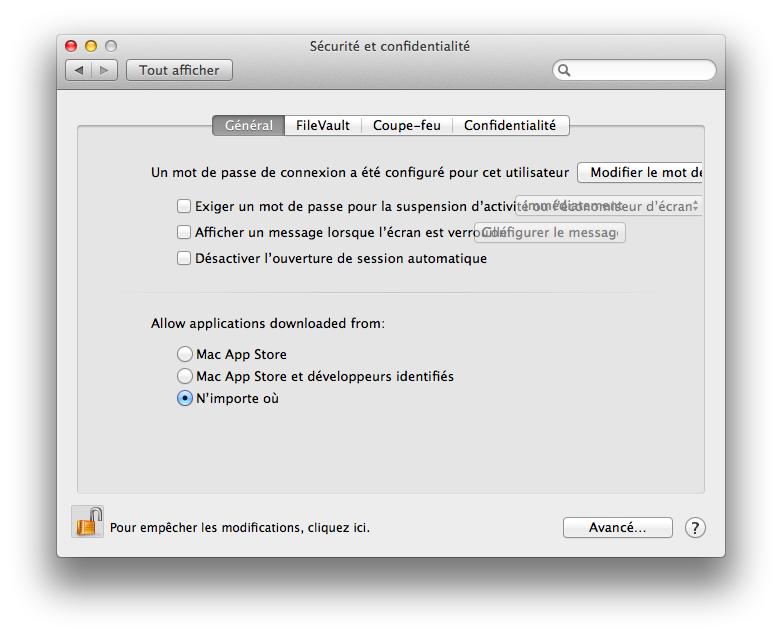The height and width of the screenshot is (636, 782).
Task: Click the padlock icon to prevent changes
Action: pos(88,522)
